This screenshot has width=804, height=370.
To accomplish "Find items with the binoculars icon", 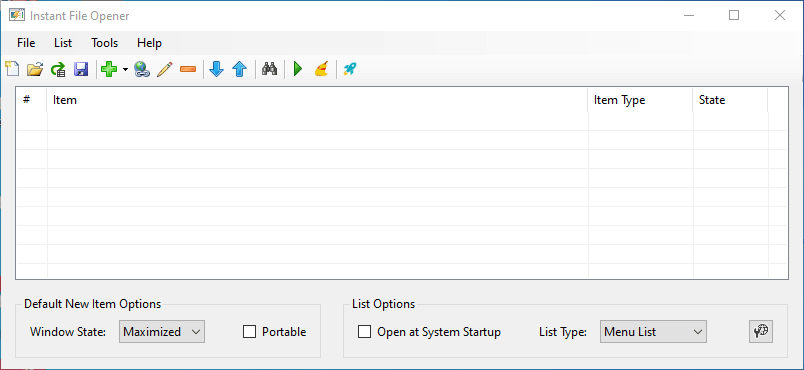I will [x=269, y=69].
